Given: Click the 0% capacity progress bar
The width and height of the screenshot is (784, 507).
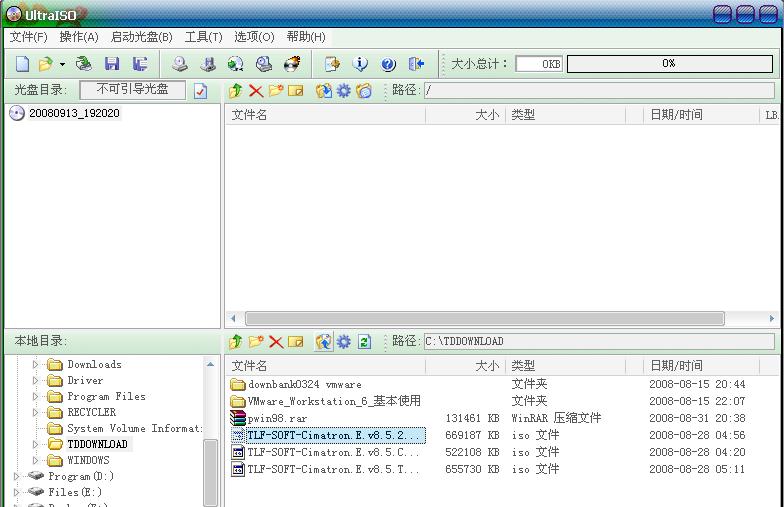Looking at the screenshot, I should point(670,64).
